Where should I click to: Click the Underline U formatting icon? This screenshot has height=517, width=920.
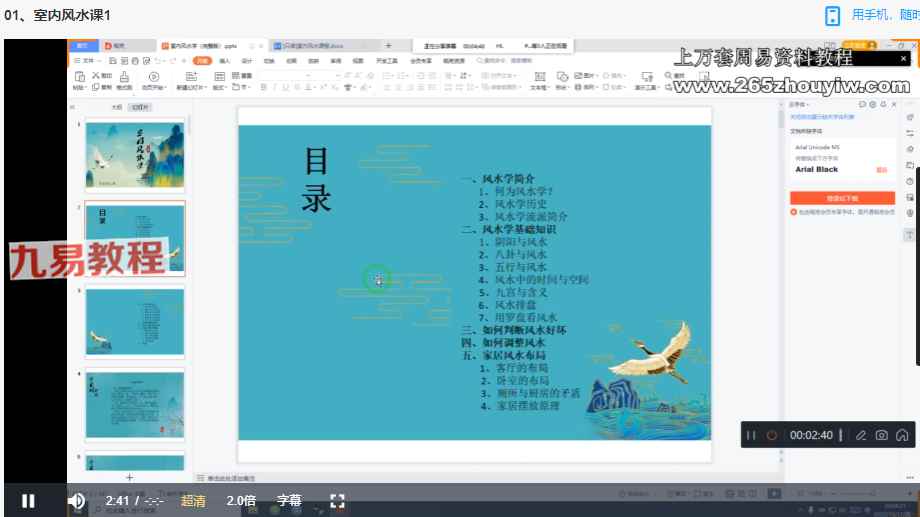point(286,87)
